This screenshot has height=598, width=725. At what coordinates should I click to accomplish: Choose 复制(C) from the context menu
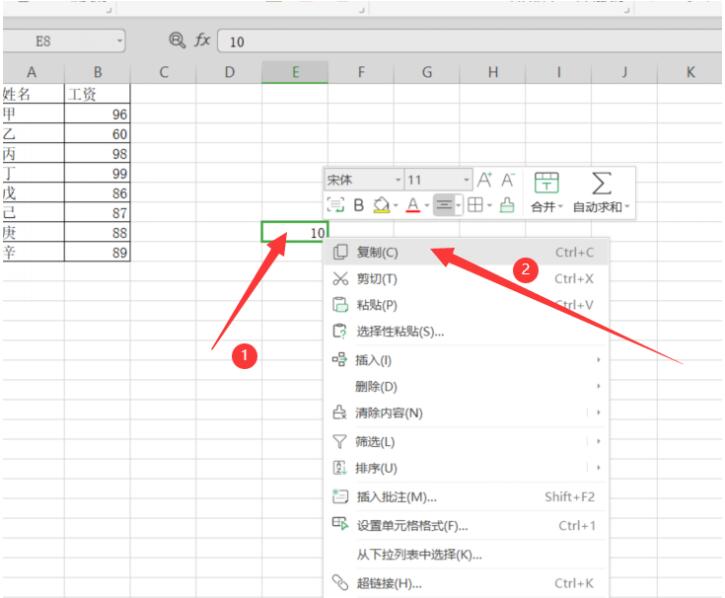pyautogui.click(x=466, y=252)
